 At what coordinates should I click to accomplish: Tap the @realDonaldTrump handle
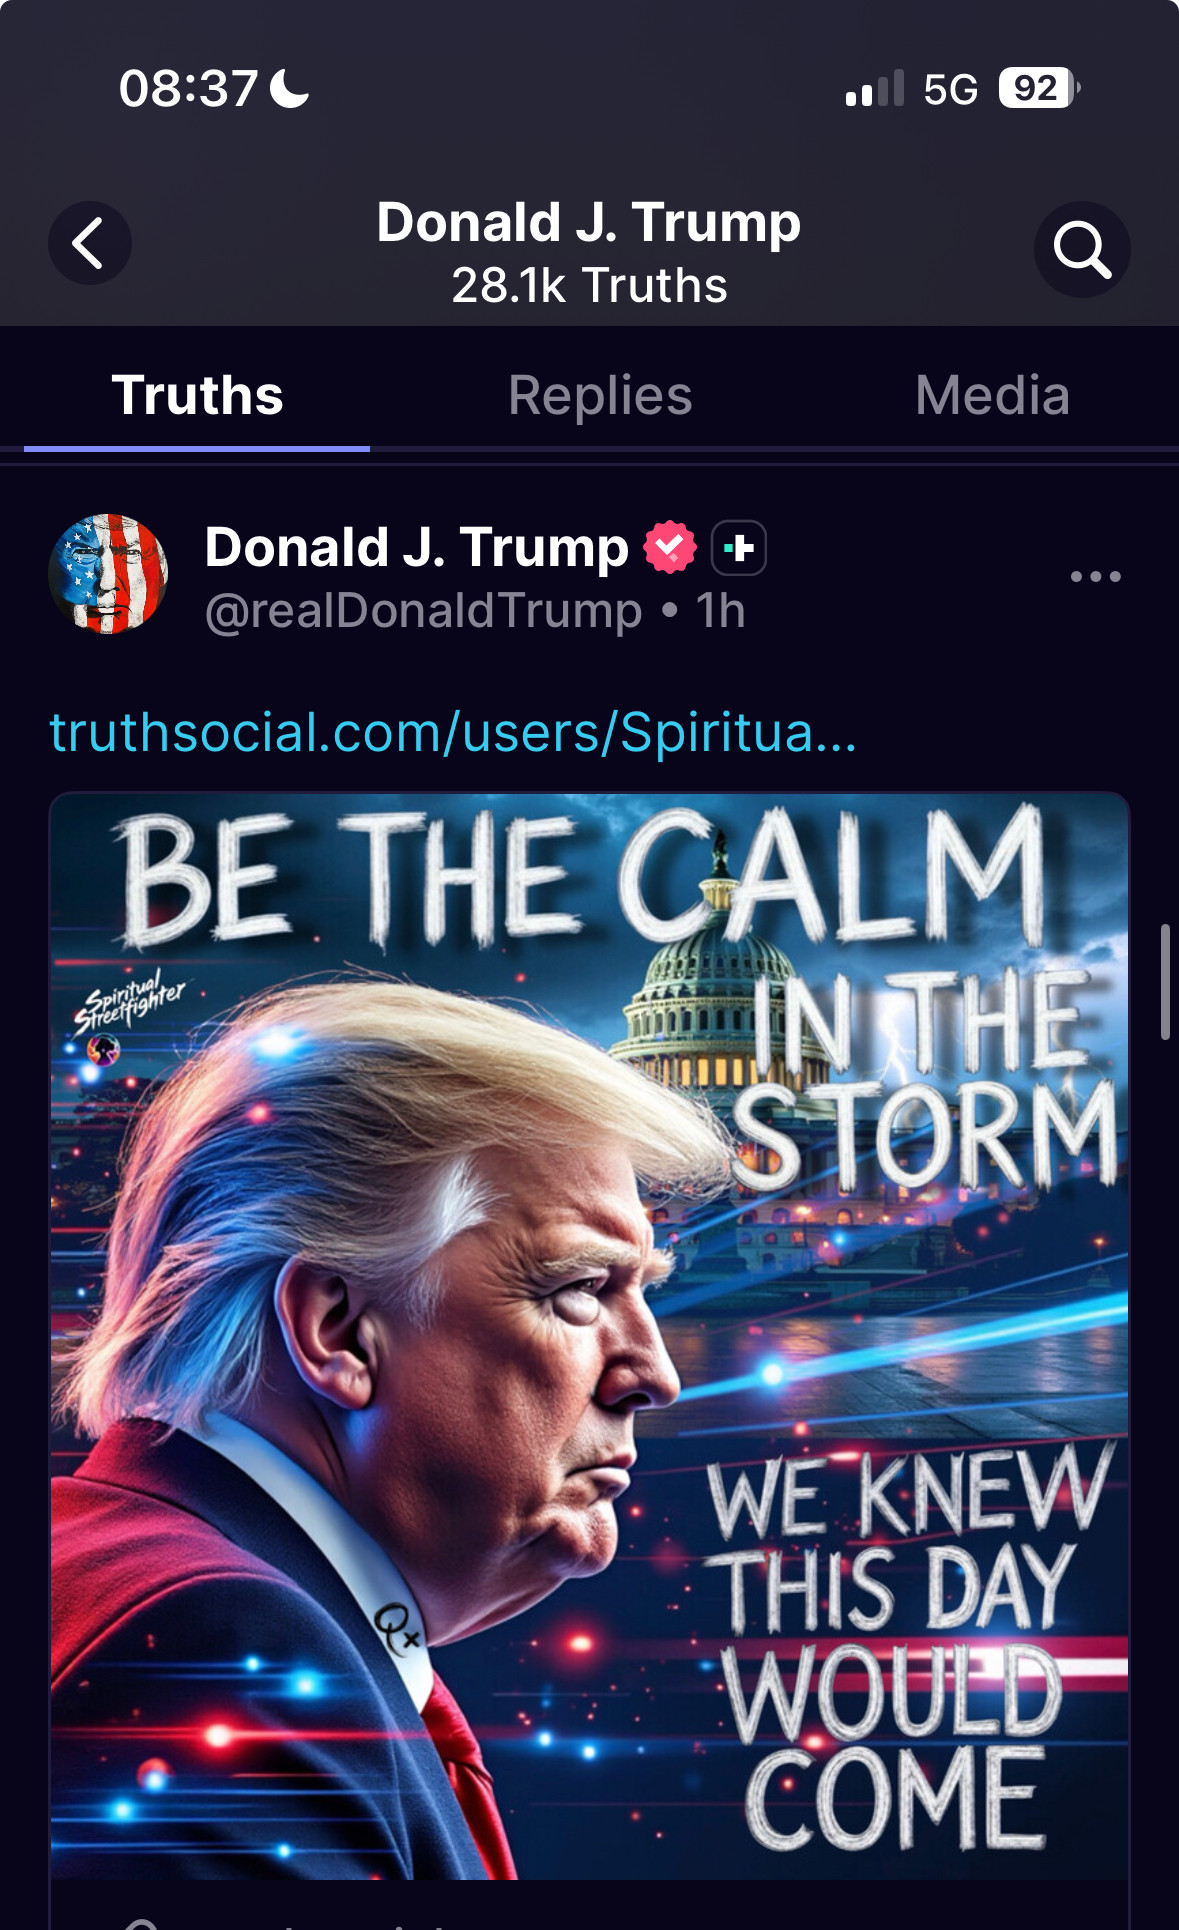pos(424,610)
